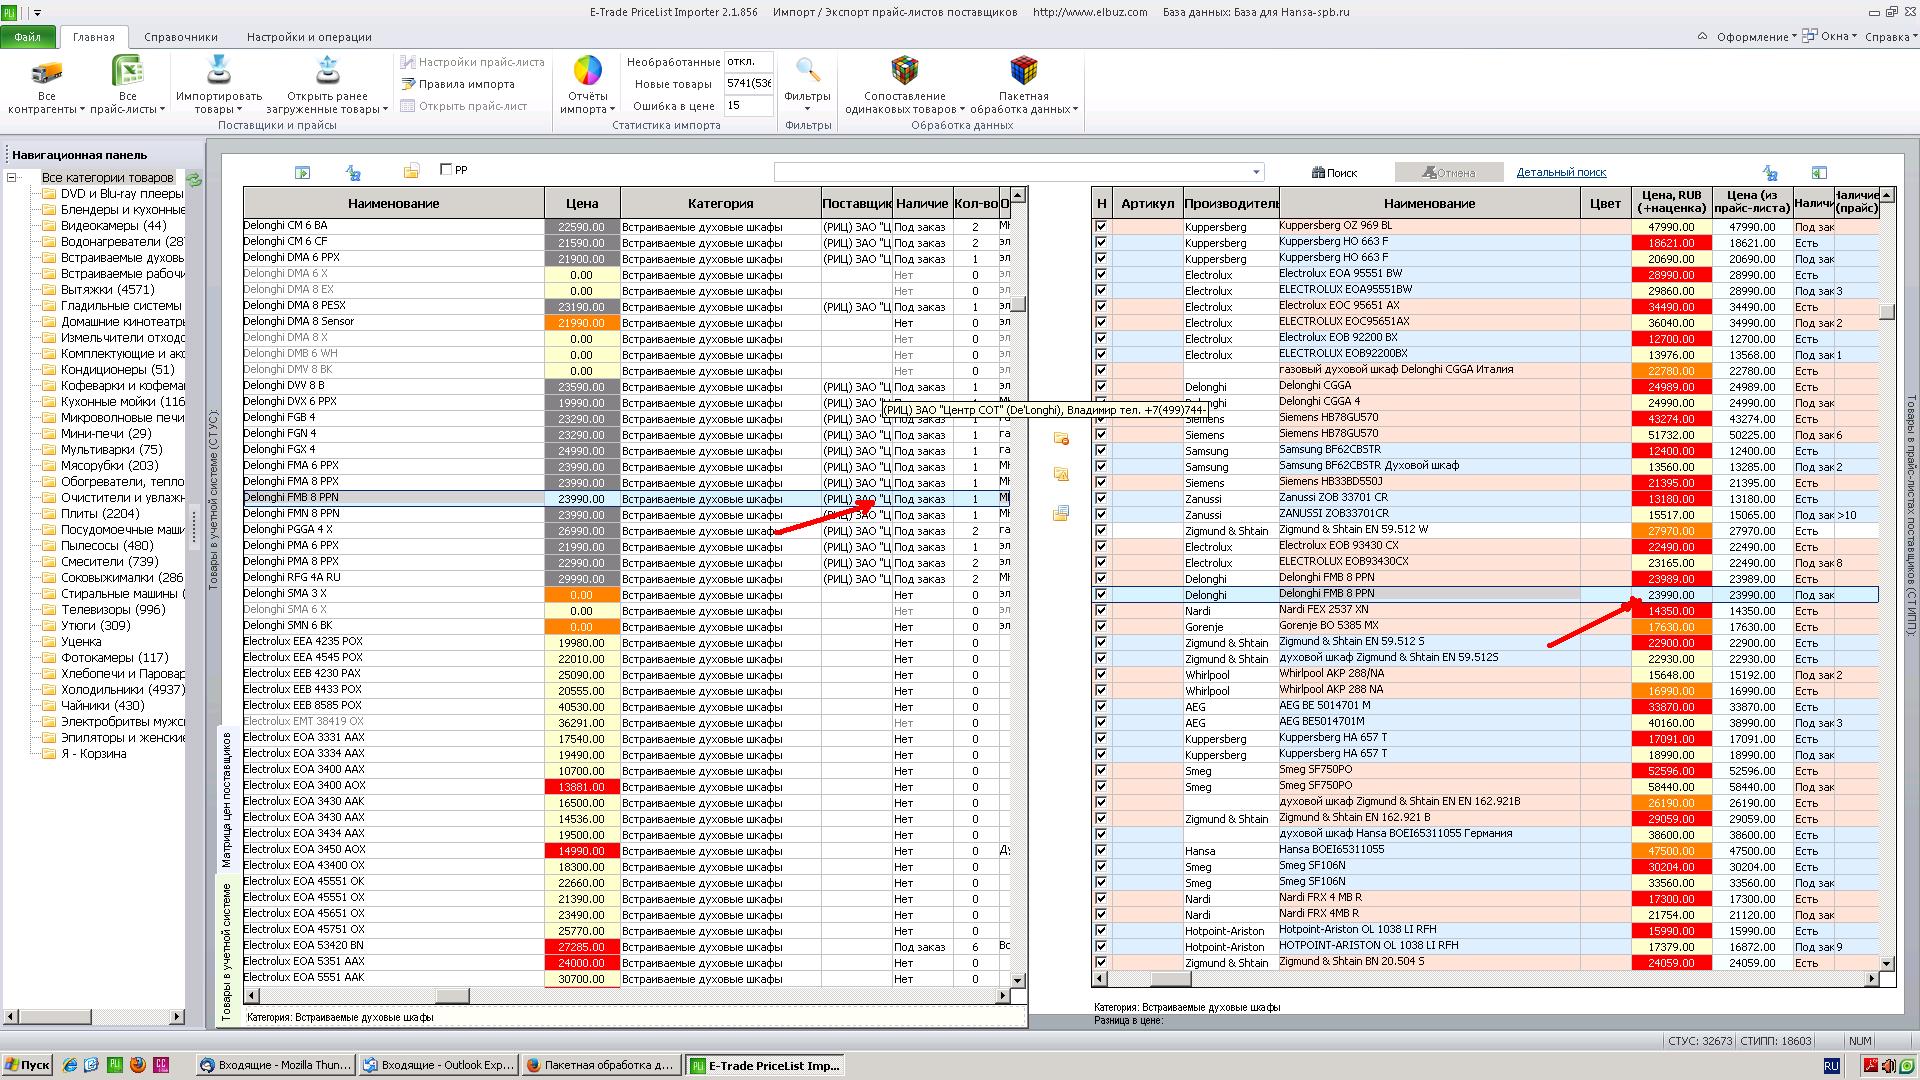
Task: Click red price cell 13881.00 Electrolux EOA 3400 AOX
Action: [x=582, y=787]
